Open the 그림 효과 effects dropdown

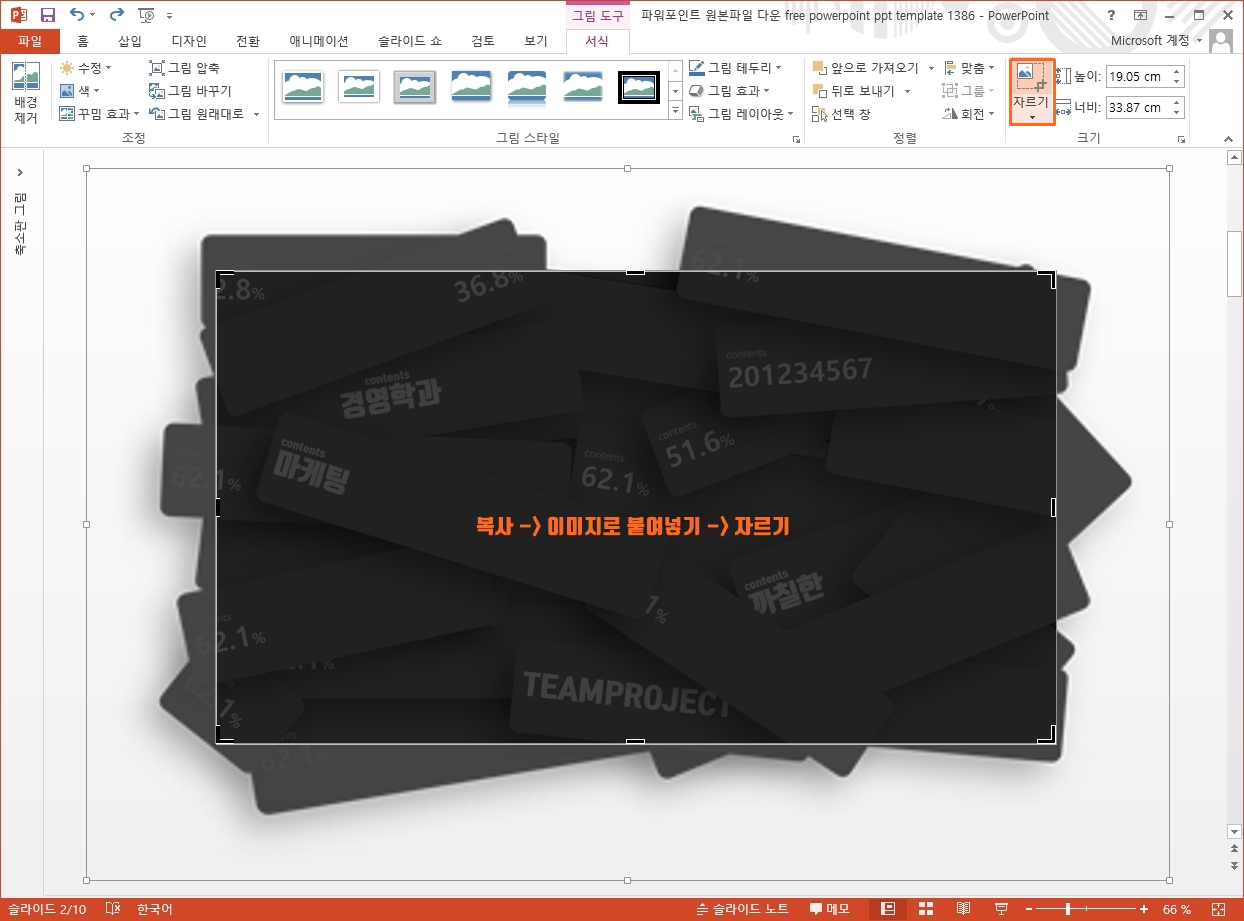click(x=730, y=91)
